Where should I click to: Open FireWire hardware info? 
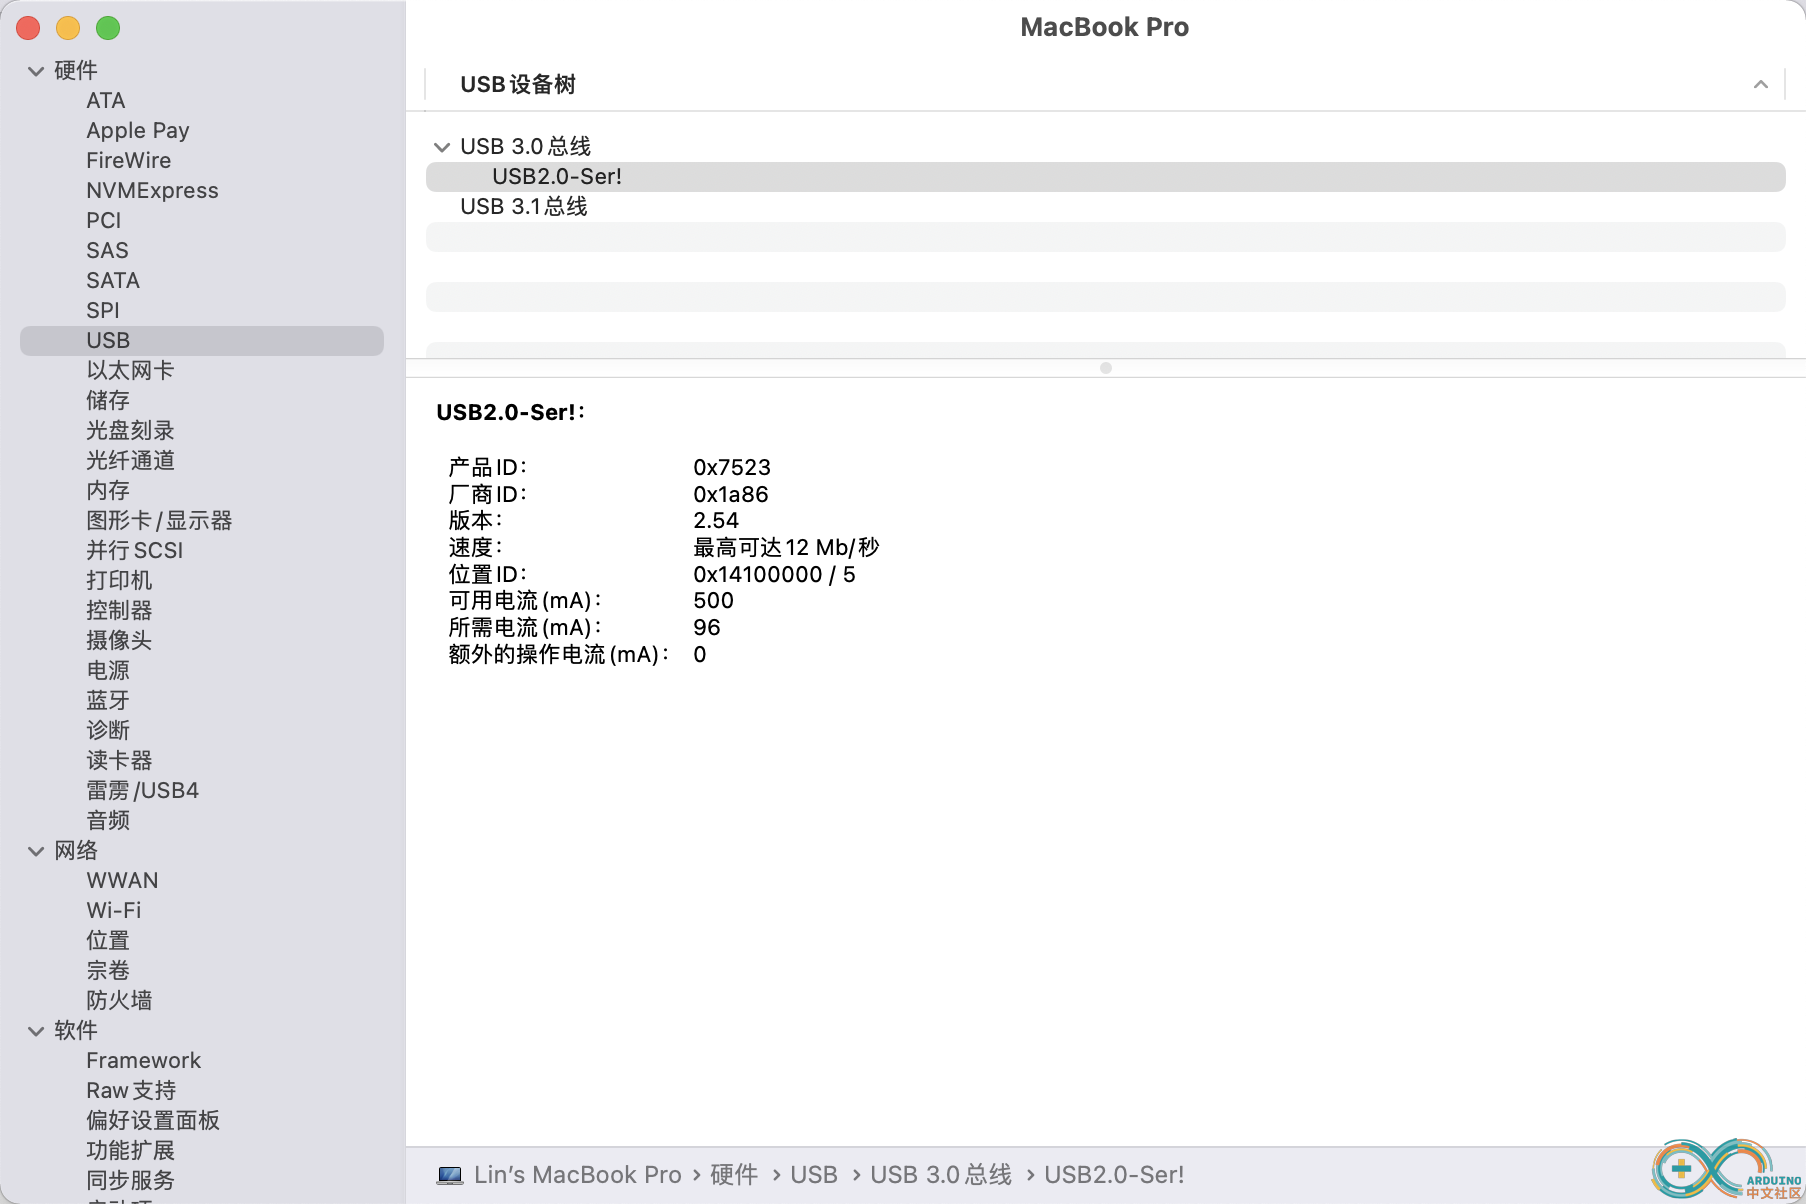pyautogui.click(x=129, y=161)
